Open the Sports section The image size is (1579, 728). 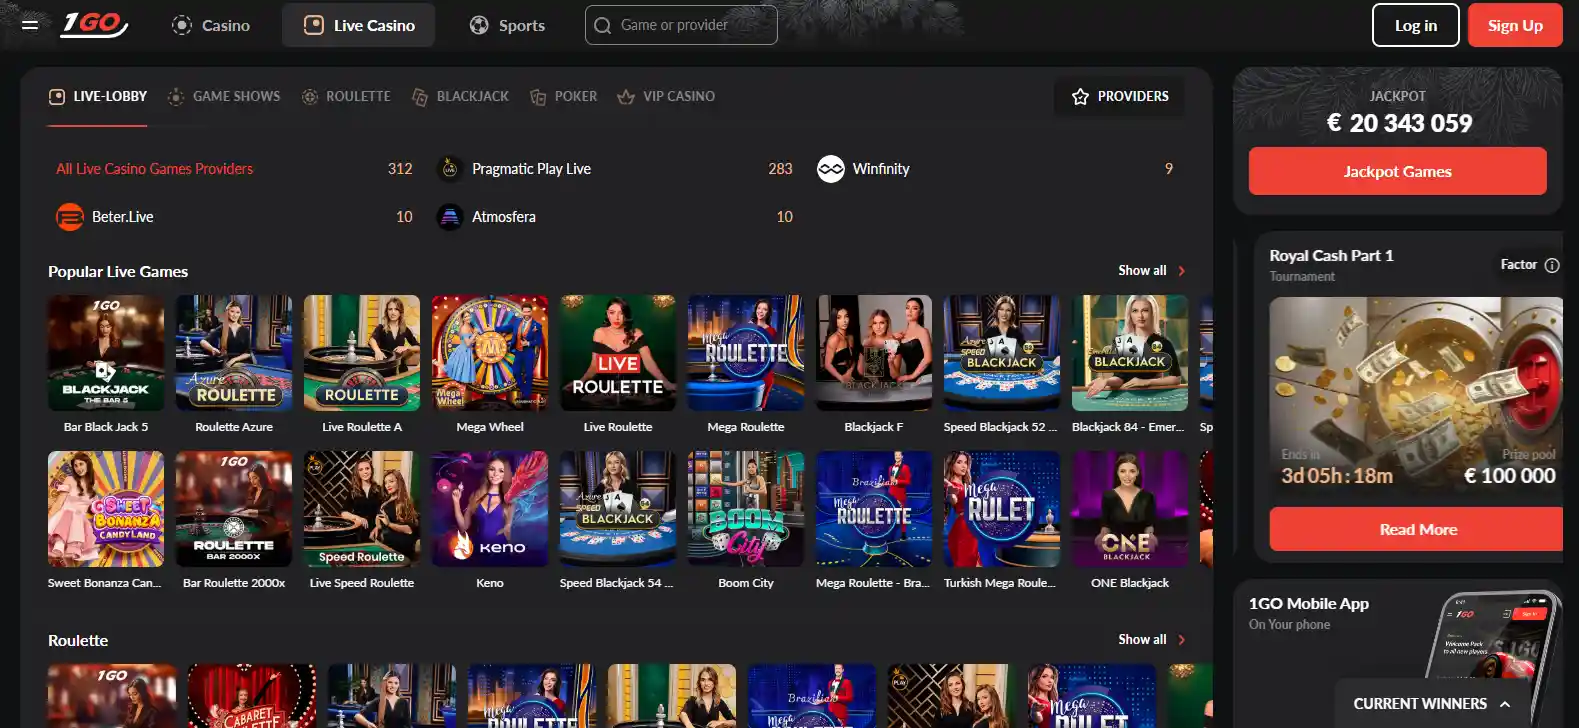point(507,25)
